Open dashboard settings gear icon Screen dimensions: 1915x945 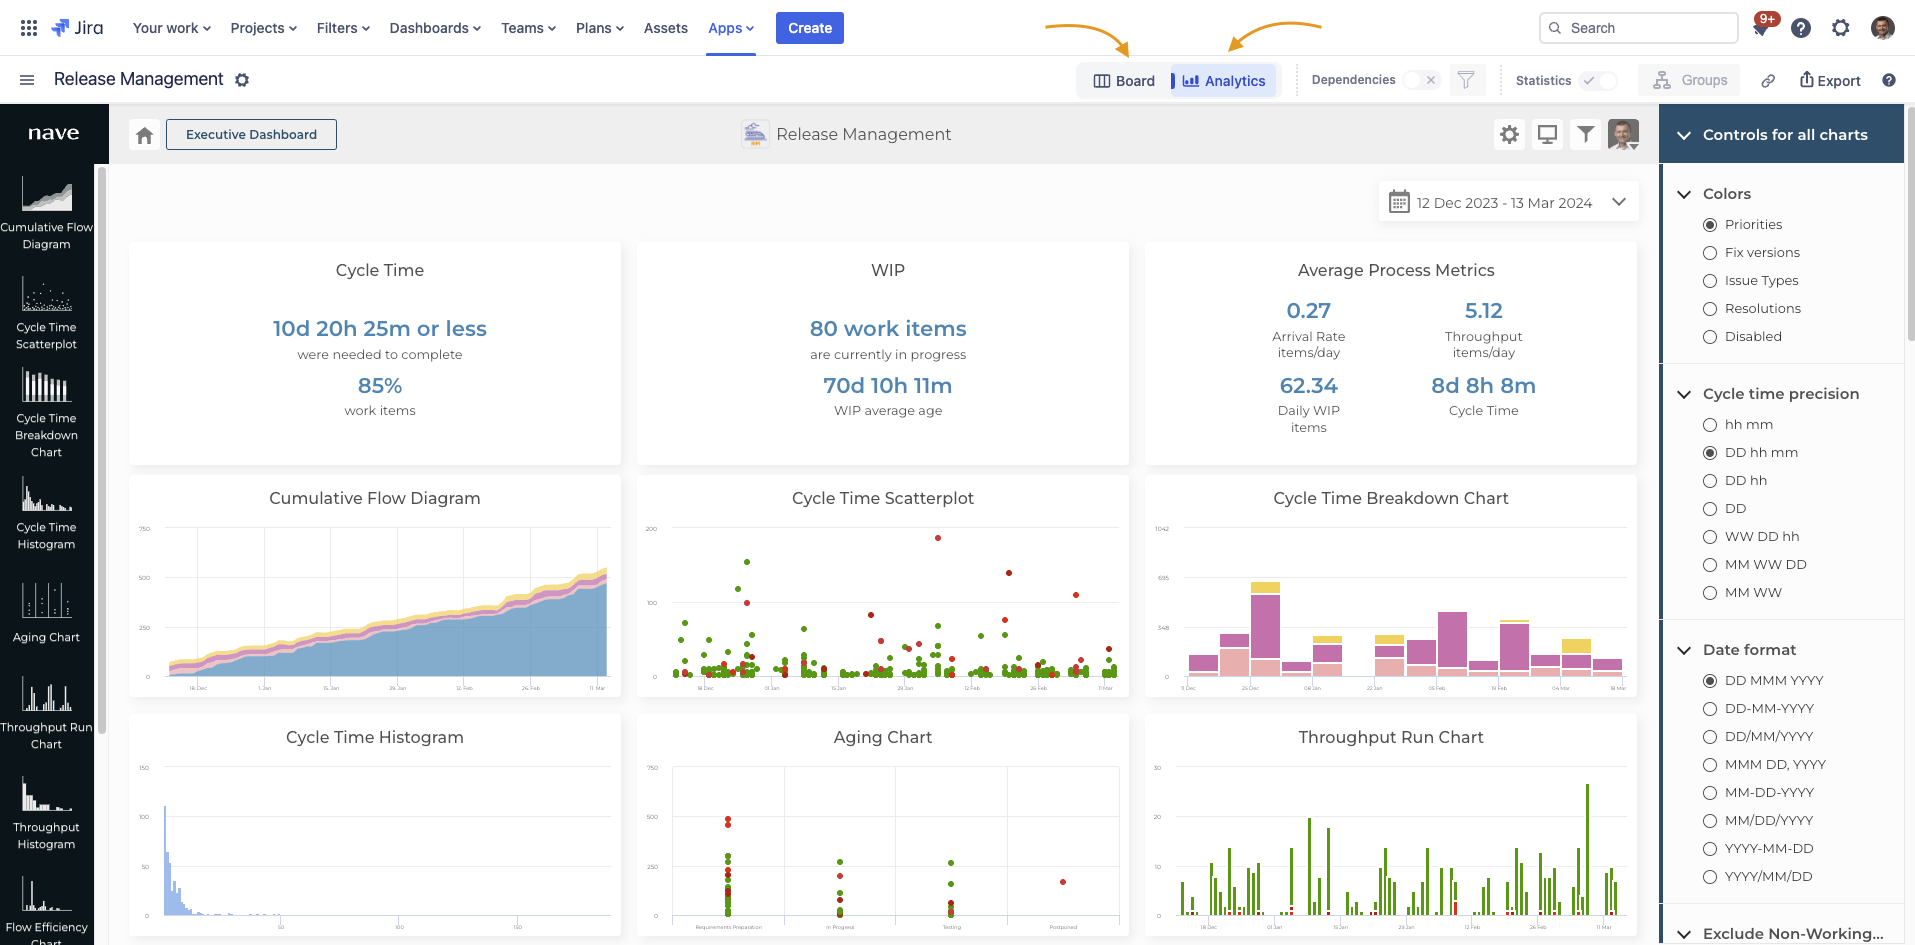(x=1509, y=134)
